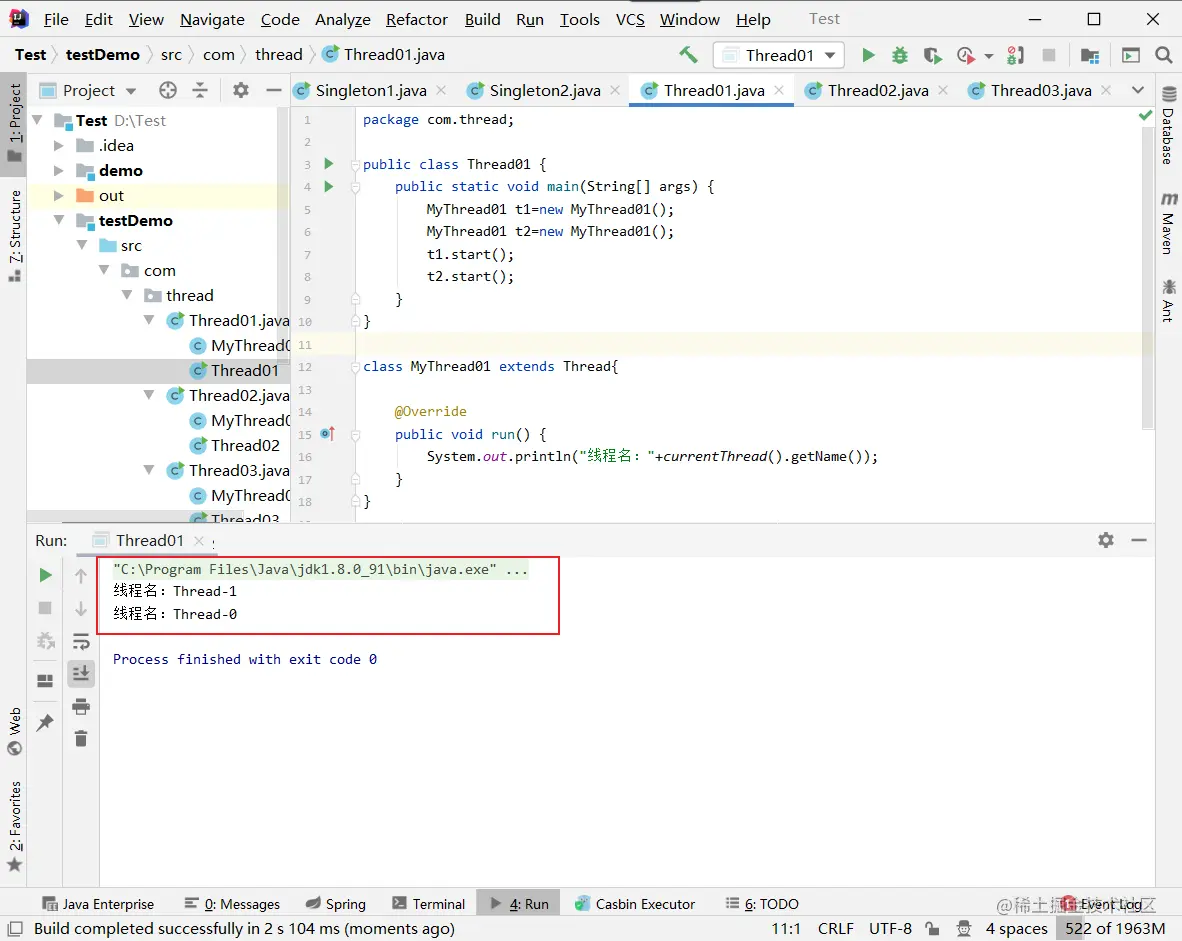The image size is (1182, 941).
Task: Open Run panel settings gear
Action: point(1106,540)
